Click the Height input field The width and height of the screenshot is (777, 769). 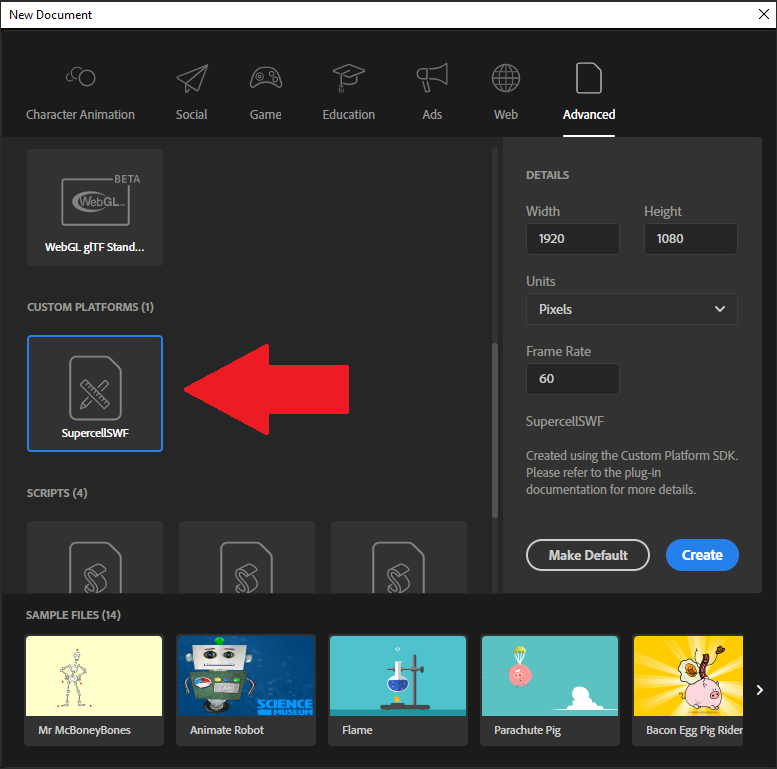690,239
